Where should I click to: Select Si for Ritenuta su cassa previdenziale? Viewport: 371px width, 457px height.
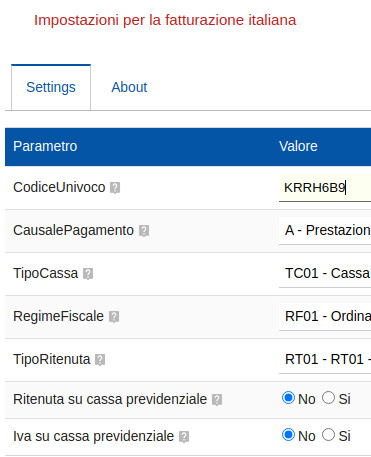(328, 398)
